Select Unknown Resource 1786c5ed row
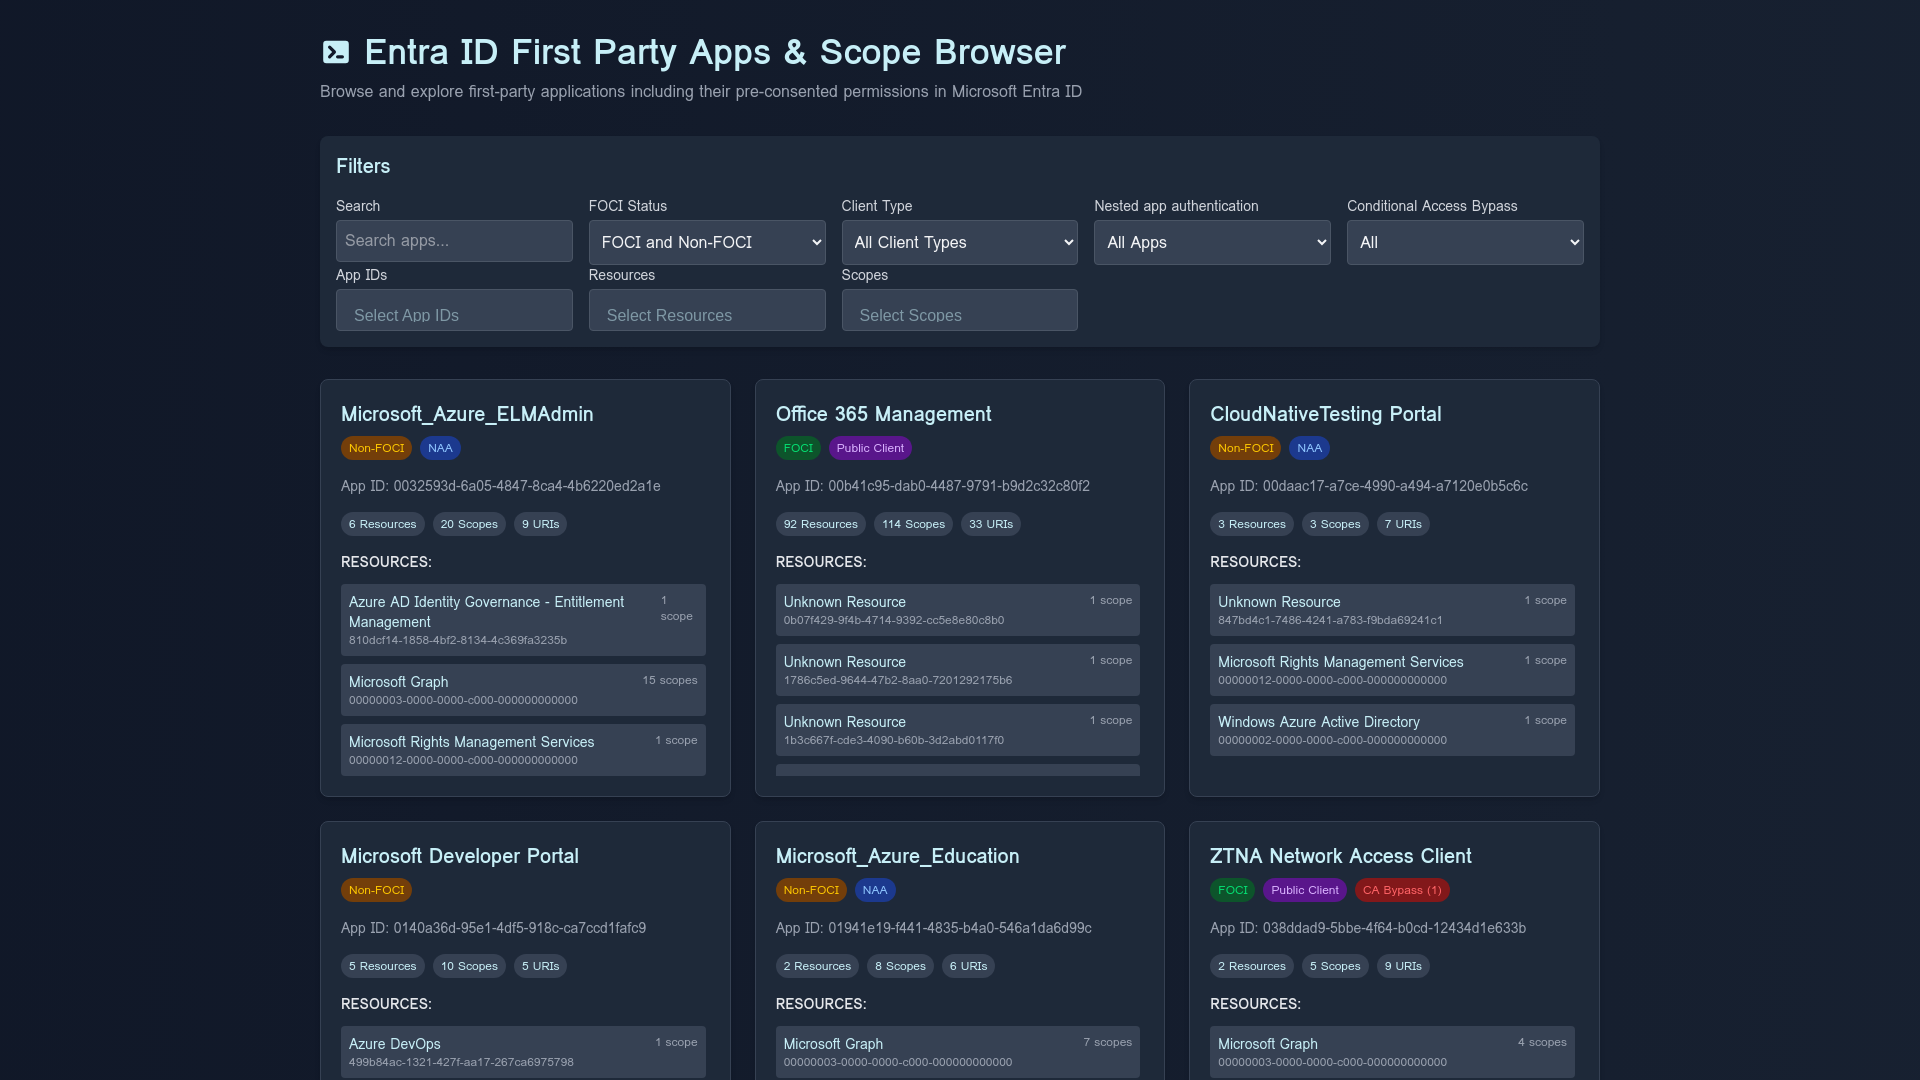Viewport: 1920px width, 1080px height. [x=957, y=670]
